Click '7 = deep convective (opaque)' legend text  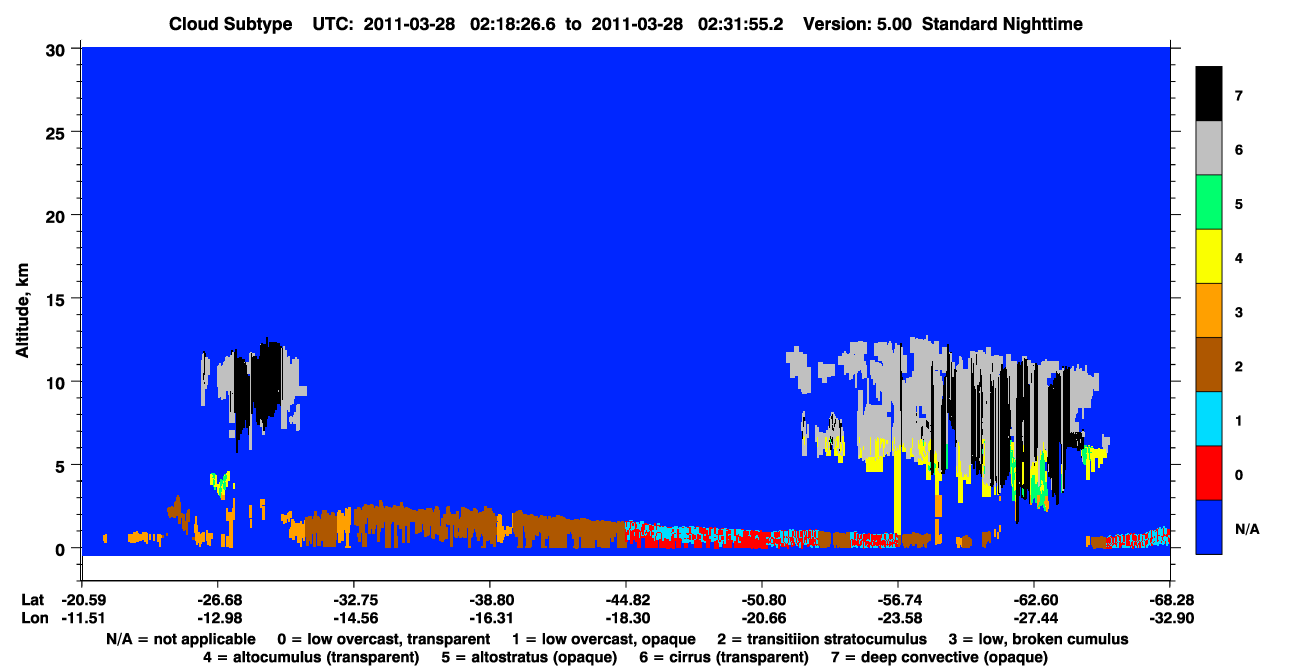[x=939, y=657]
